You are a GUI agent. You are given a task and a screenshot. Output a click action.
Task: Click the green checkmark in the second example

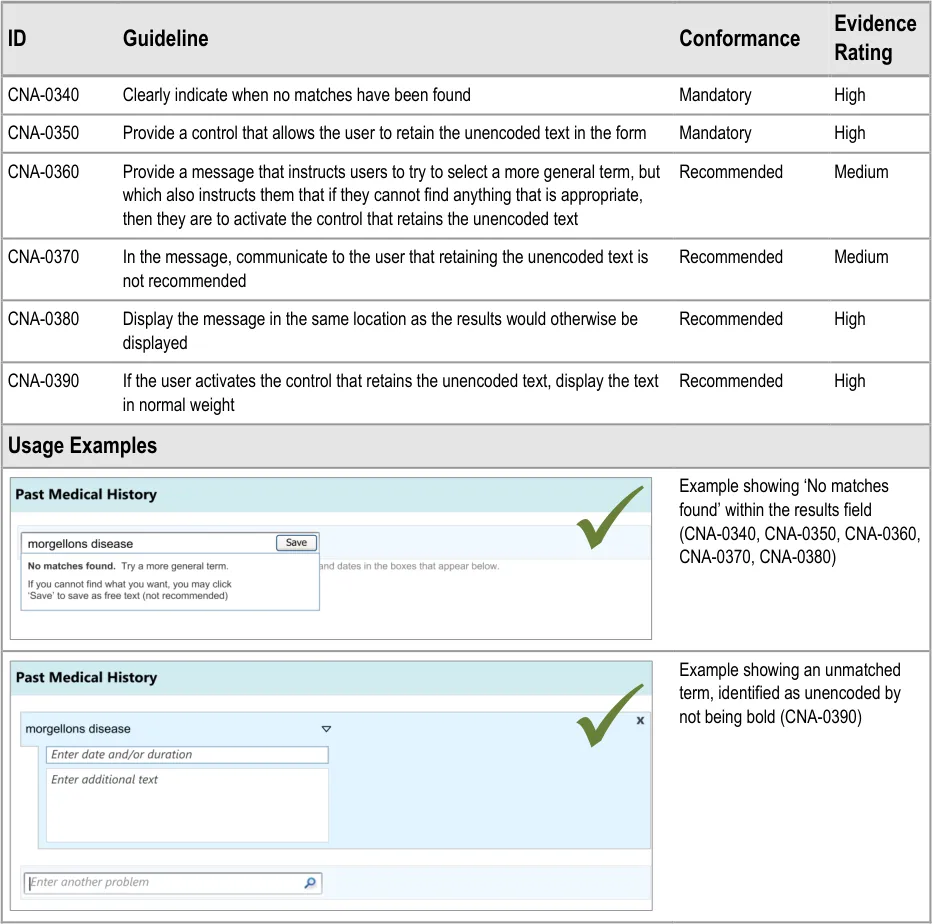609,716
